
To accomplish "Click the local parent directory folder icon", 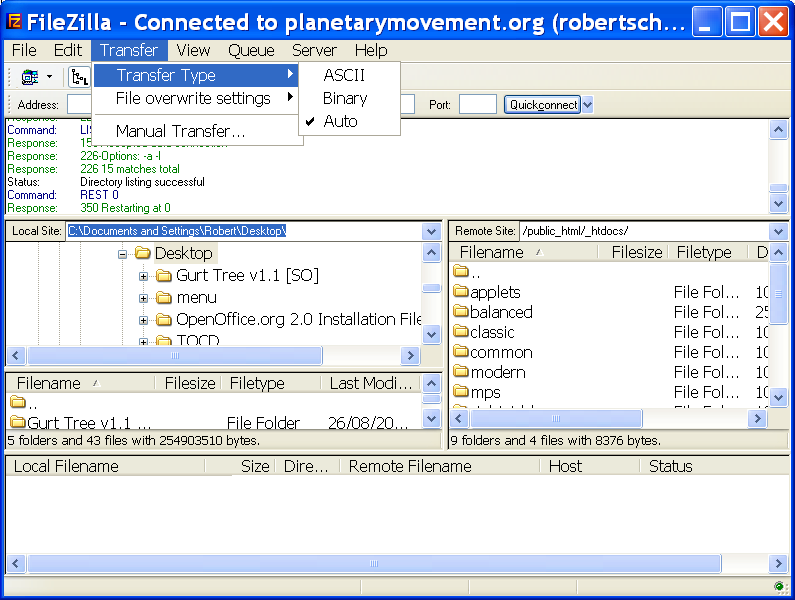I will click(x=18, y=402).
